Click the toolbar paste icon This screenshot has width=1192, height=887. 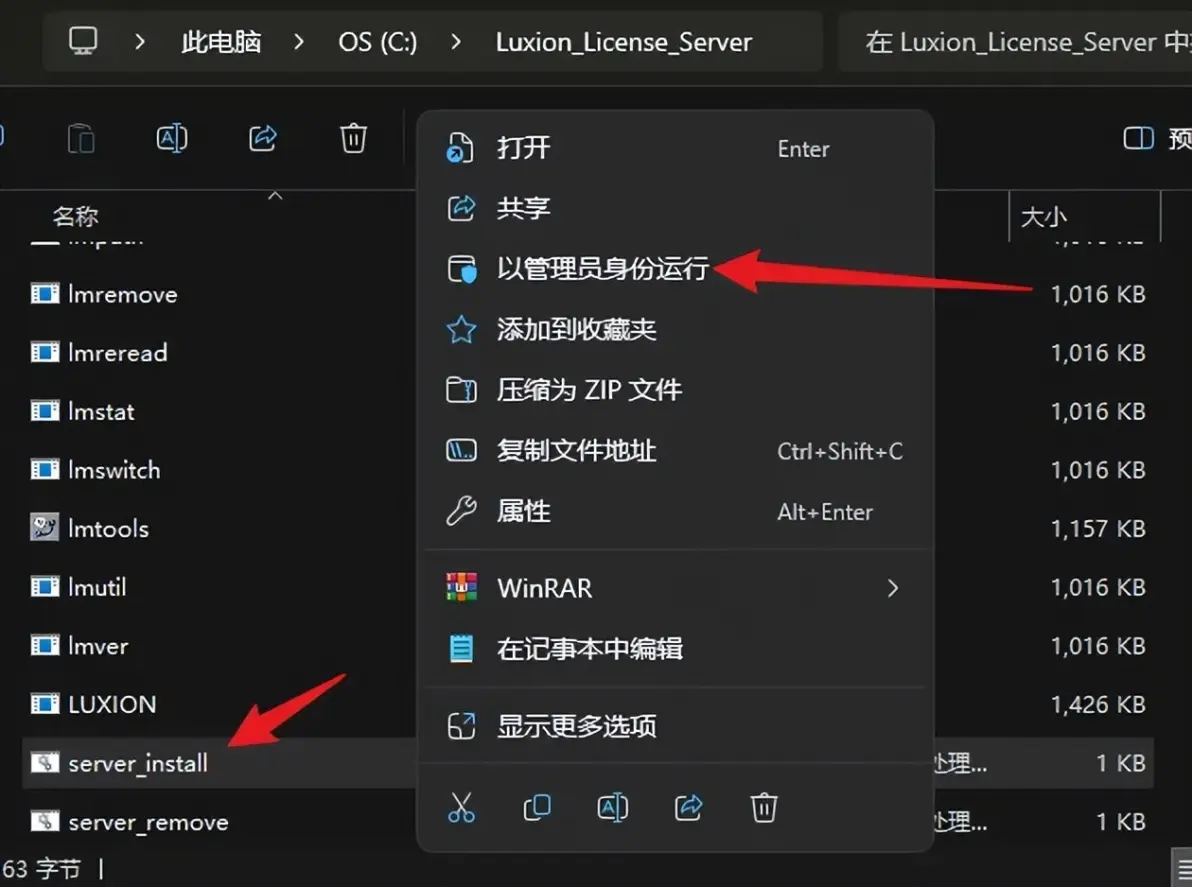[81, 138]
